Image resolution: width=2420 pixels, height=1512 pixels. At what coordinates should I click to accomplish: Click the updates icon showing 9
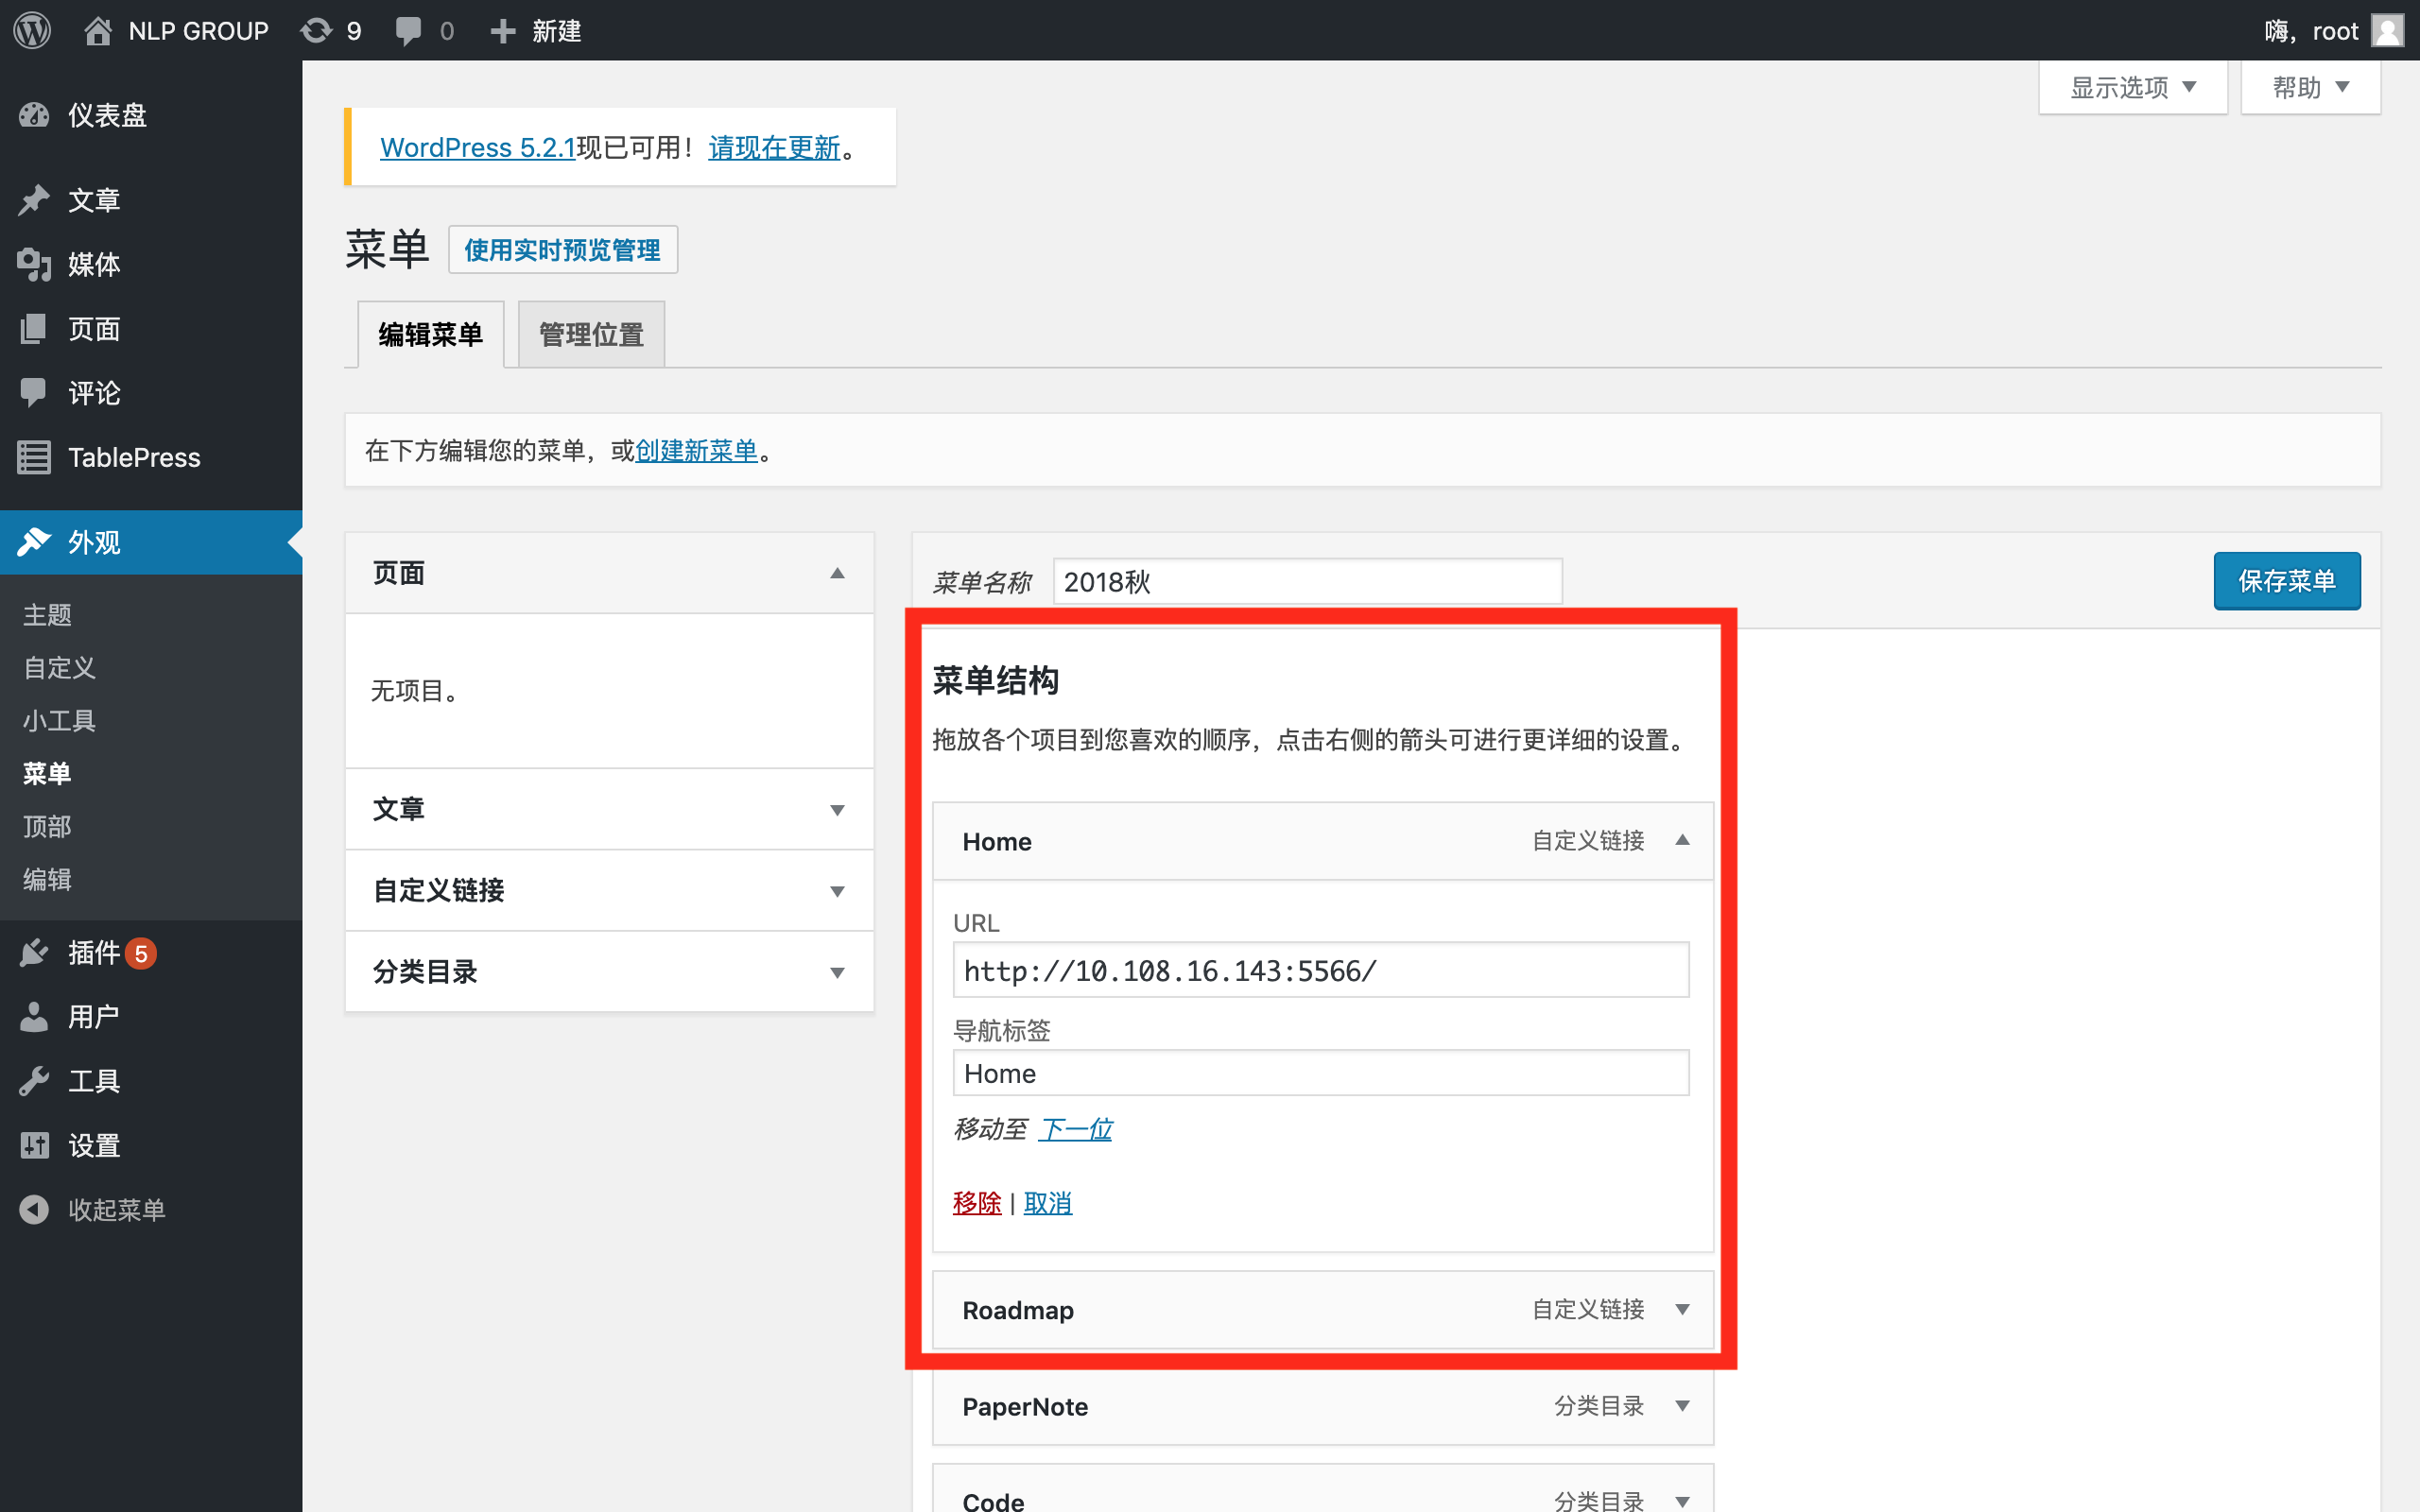click(316, 31)
